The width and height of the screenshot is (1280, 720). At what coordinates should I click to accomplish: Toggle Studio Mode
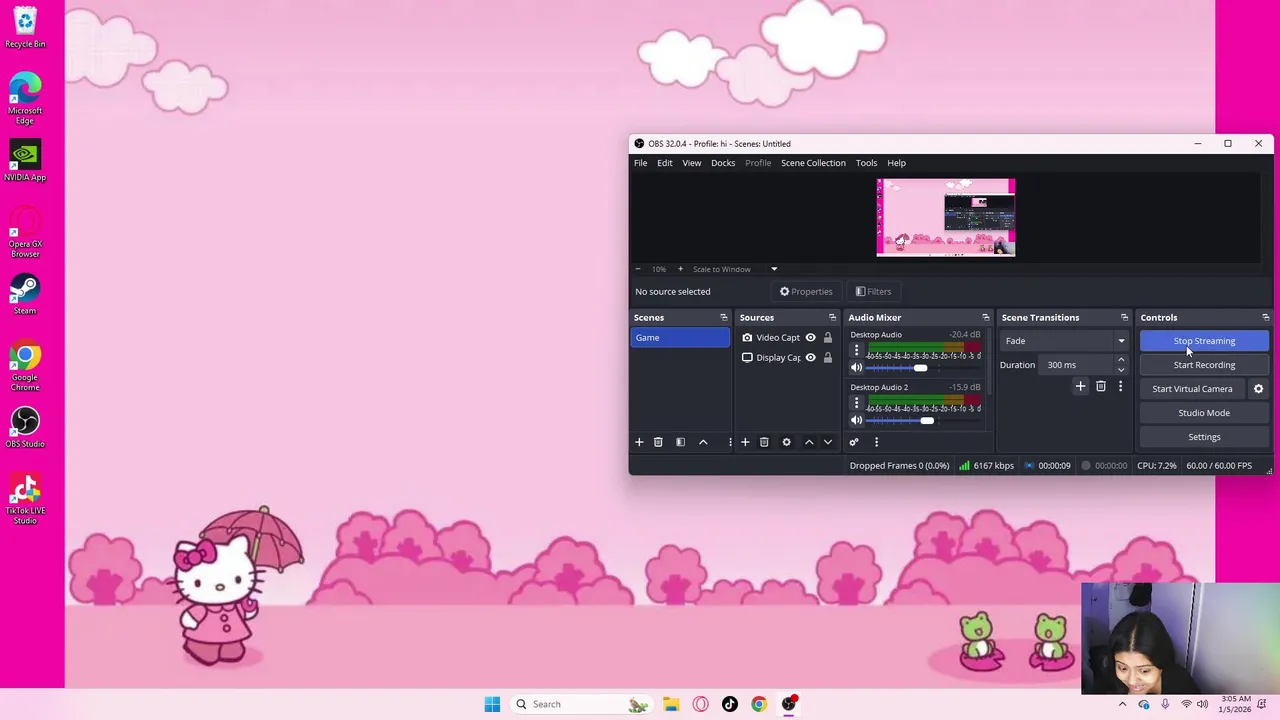click(x=1204, y=413)
